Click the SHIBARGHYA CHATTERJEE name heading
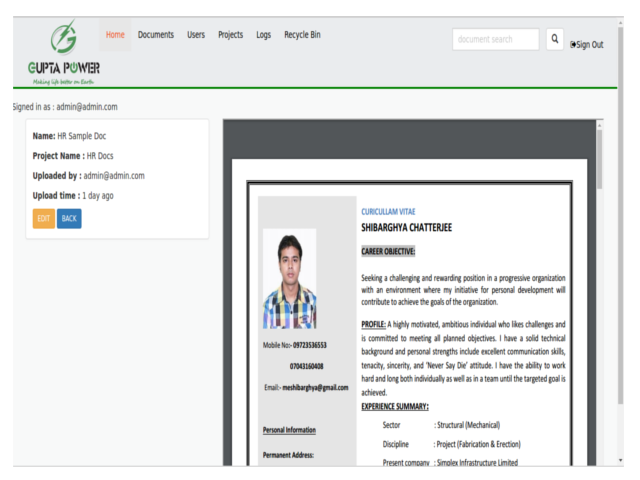 (x=407, y=227)
